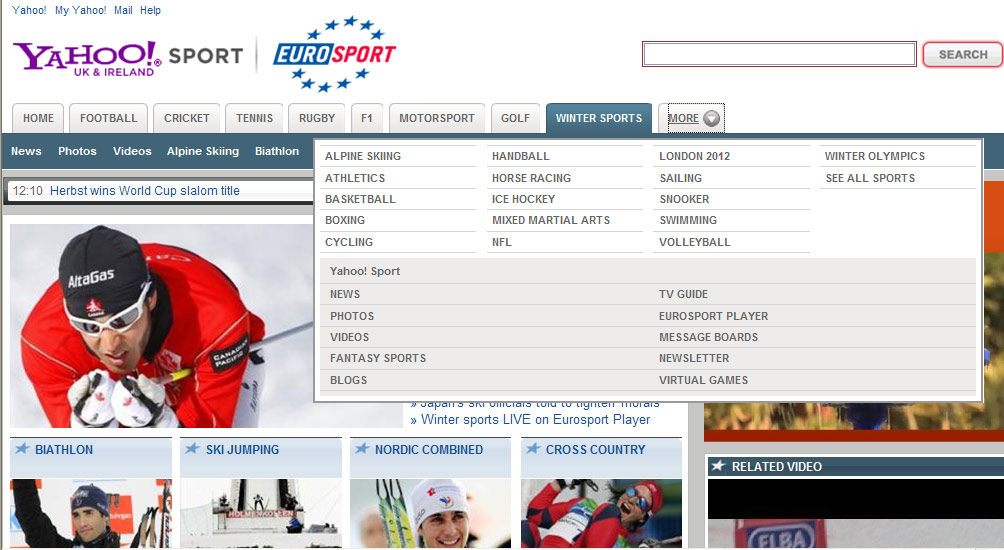
Task: Click the star icon beside Nordic Combined
Action: [362, 450]
